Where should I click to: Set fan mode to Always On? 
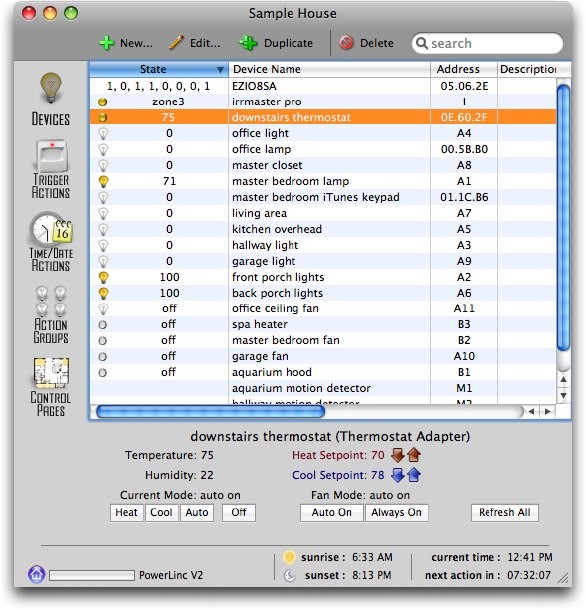pyautogui.click(x=396, y=512)
